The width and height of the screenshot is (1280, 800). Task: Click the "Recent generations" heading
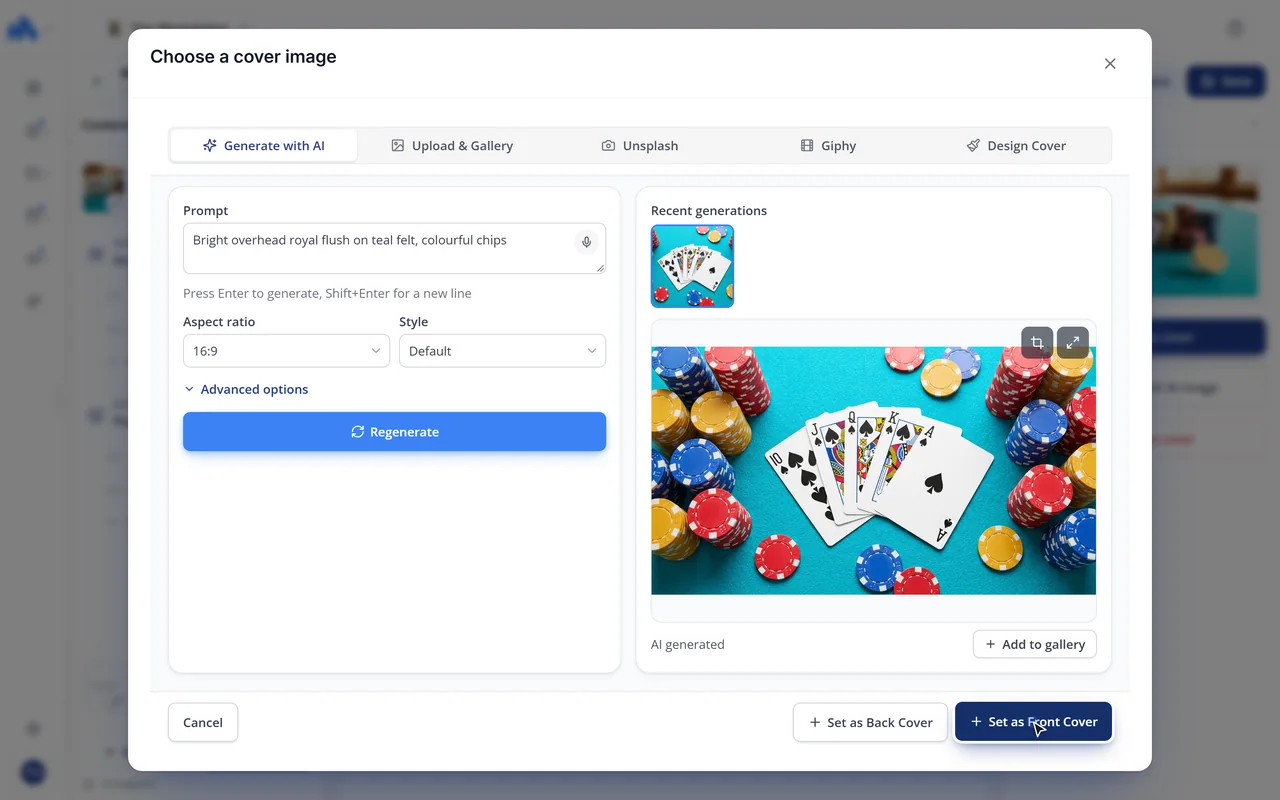click(709, 210)
